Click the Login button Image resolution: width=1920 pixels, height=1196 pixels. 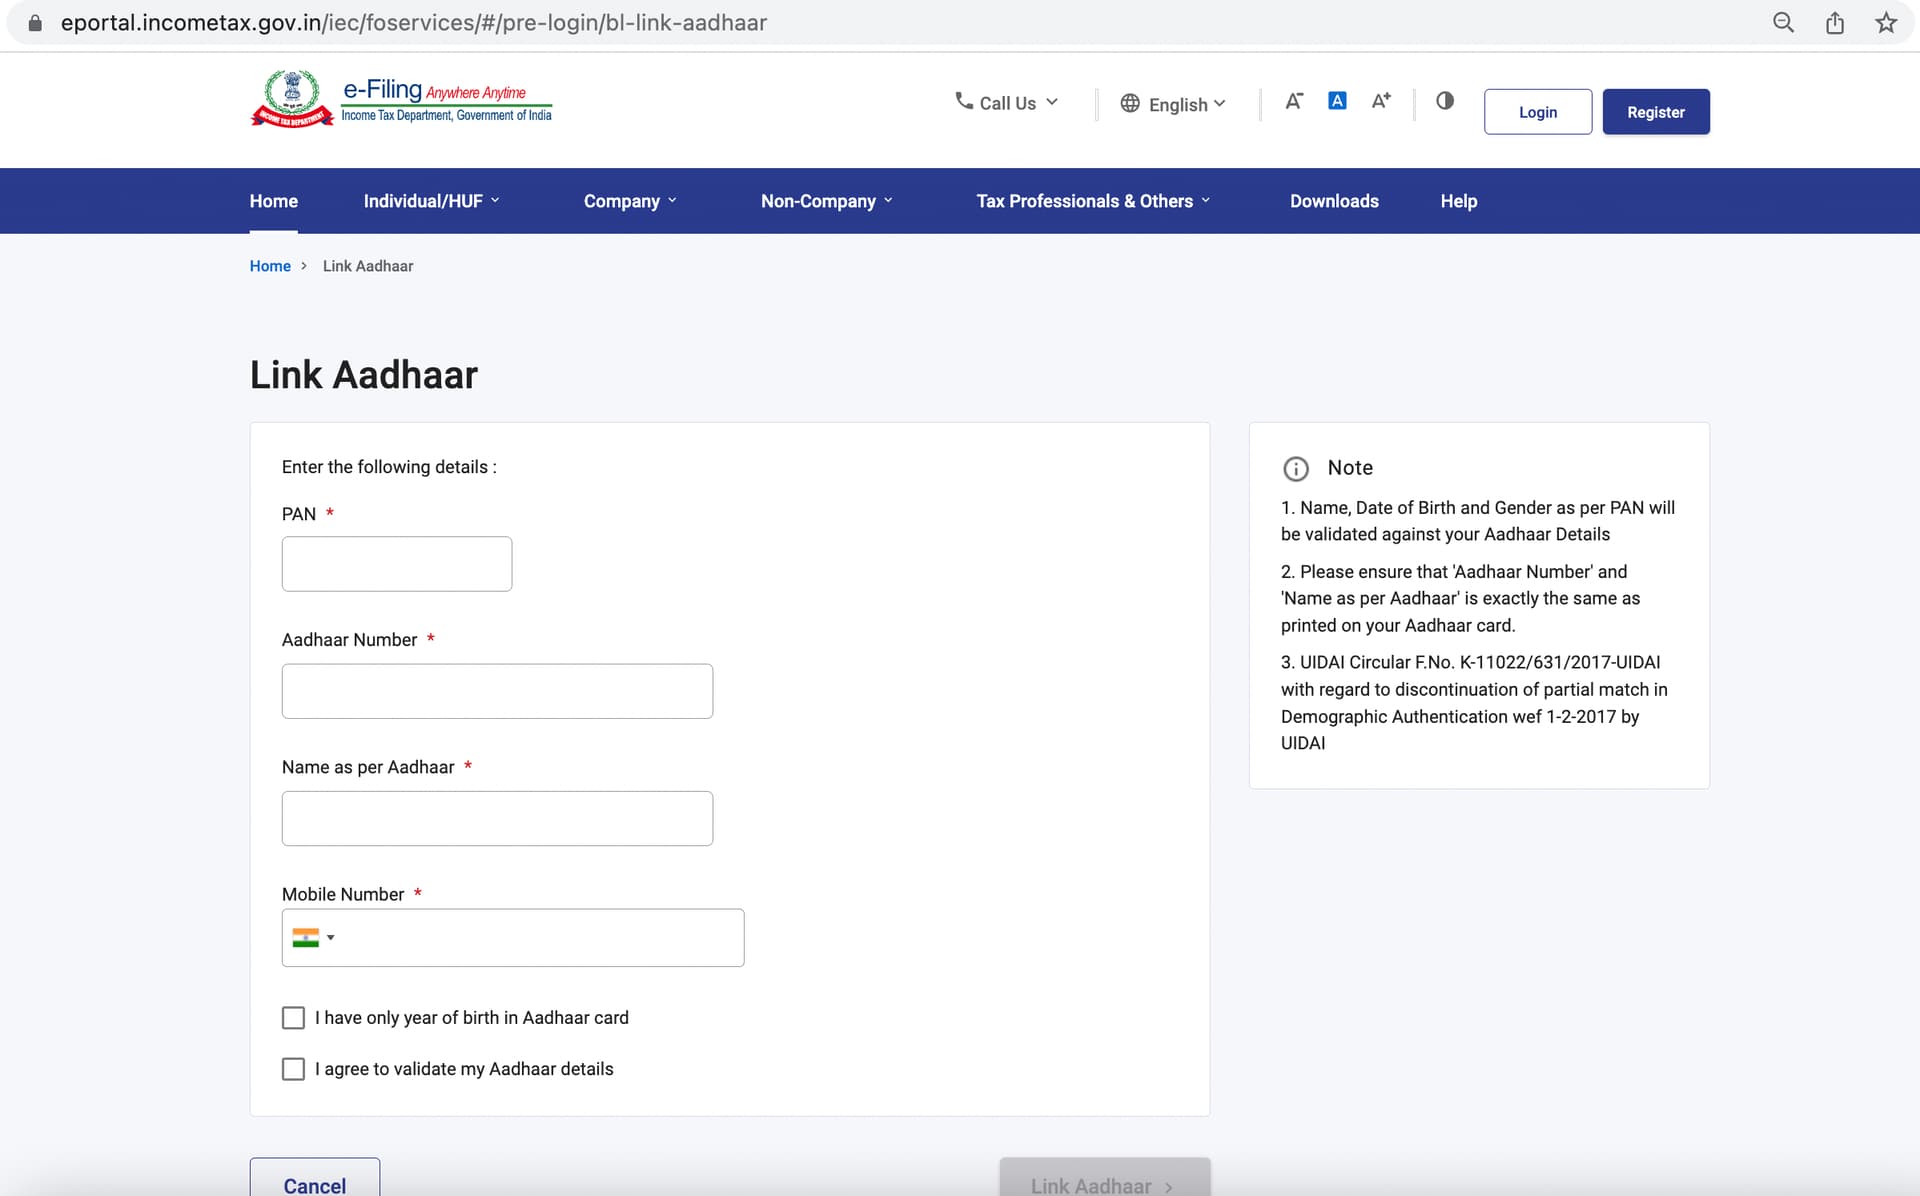(x=1538, y=112)
